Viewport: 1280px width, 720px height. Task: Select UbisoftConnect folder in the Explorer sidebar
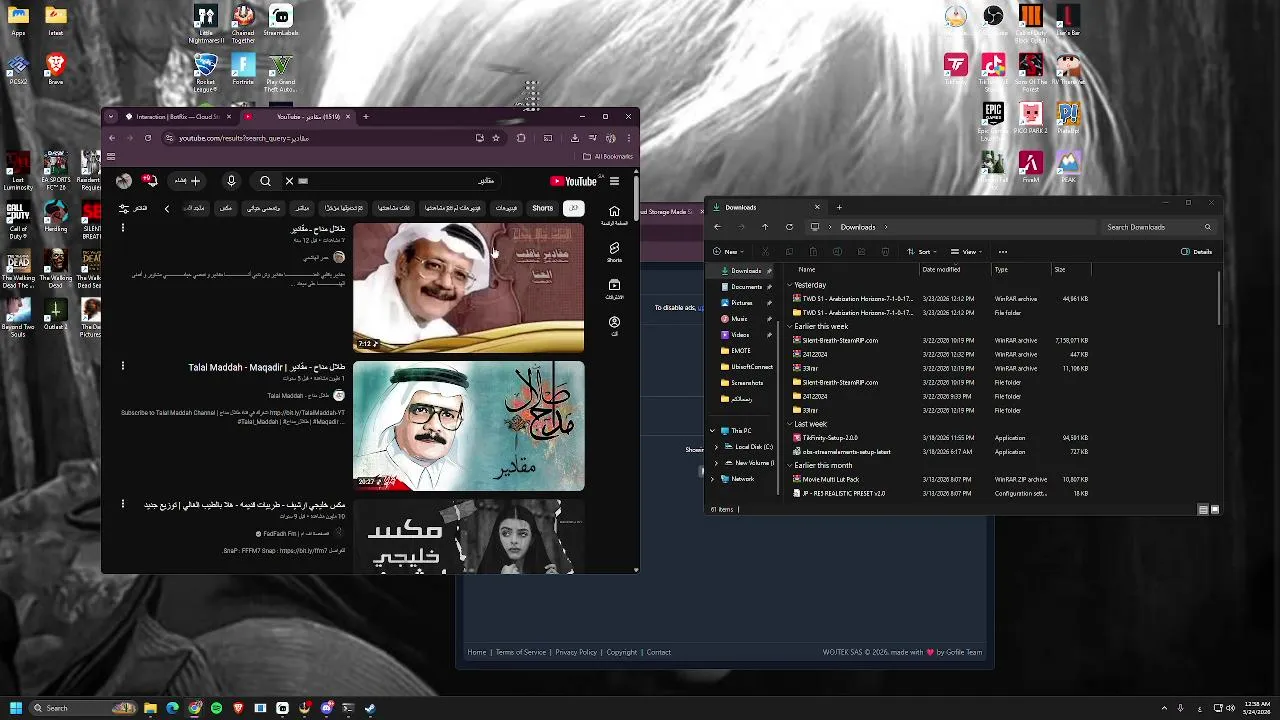(747, 367)
